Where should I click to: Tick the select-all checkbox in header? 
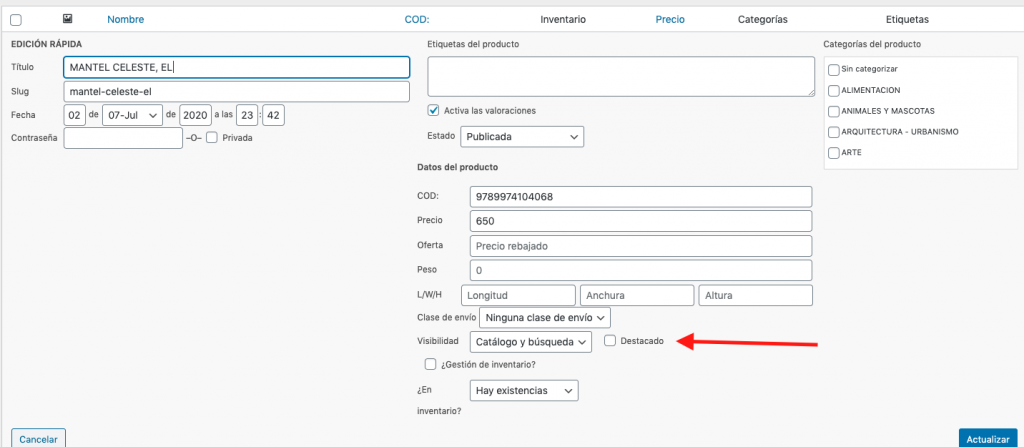pos(16,20)
